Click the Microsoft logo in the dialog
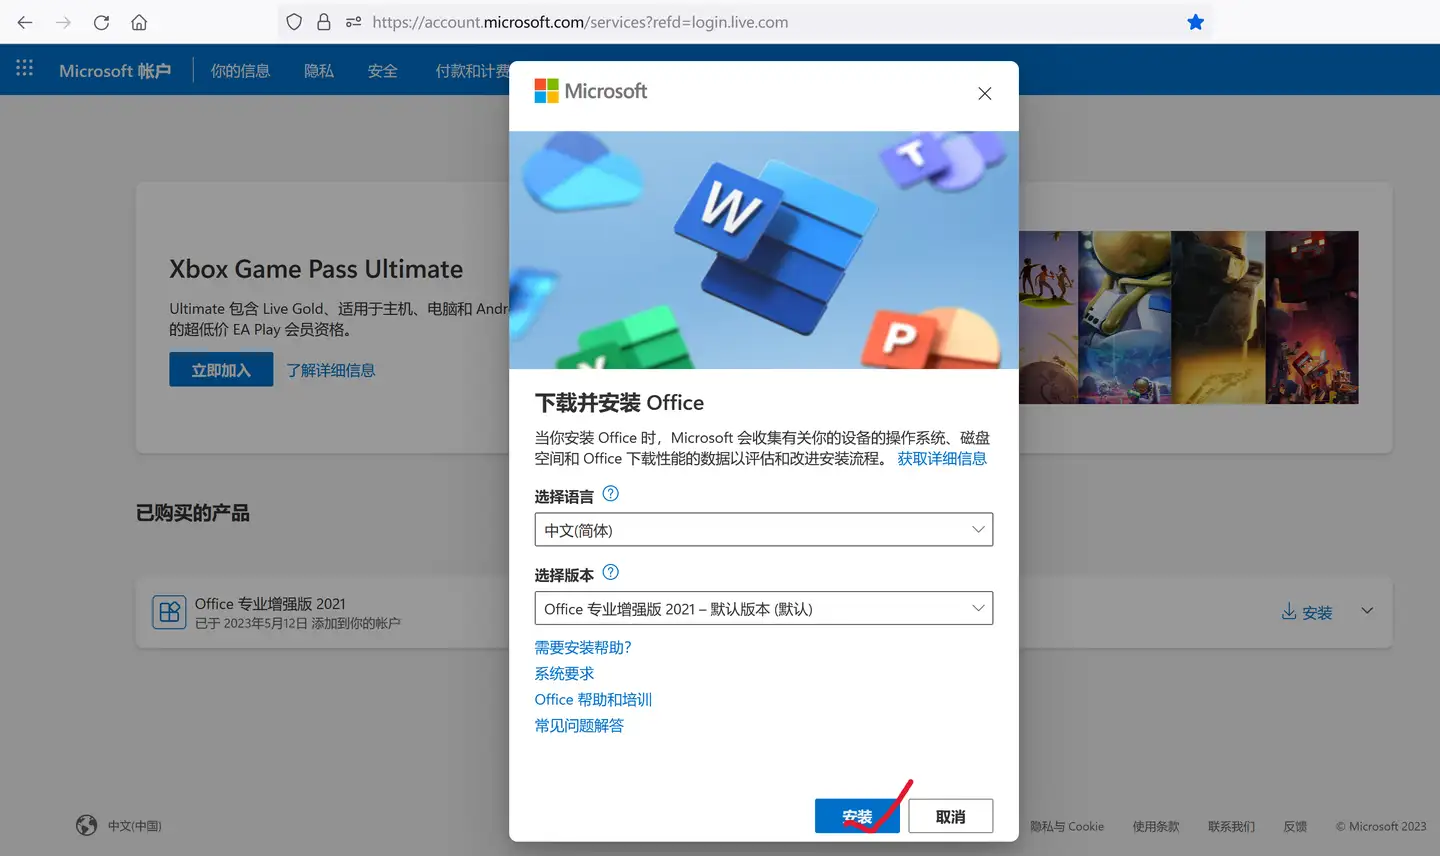1440x856 pixels. pyautogui.click(x=591, y=91)
